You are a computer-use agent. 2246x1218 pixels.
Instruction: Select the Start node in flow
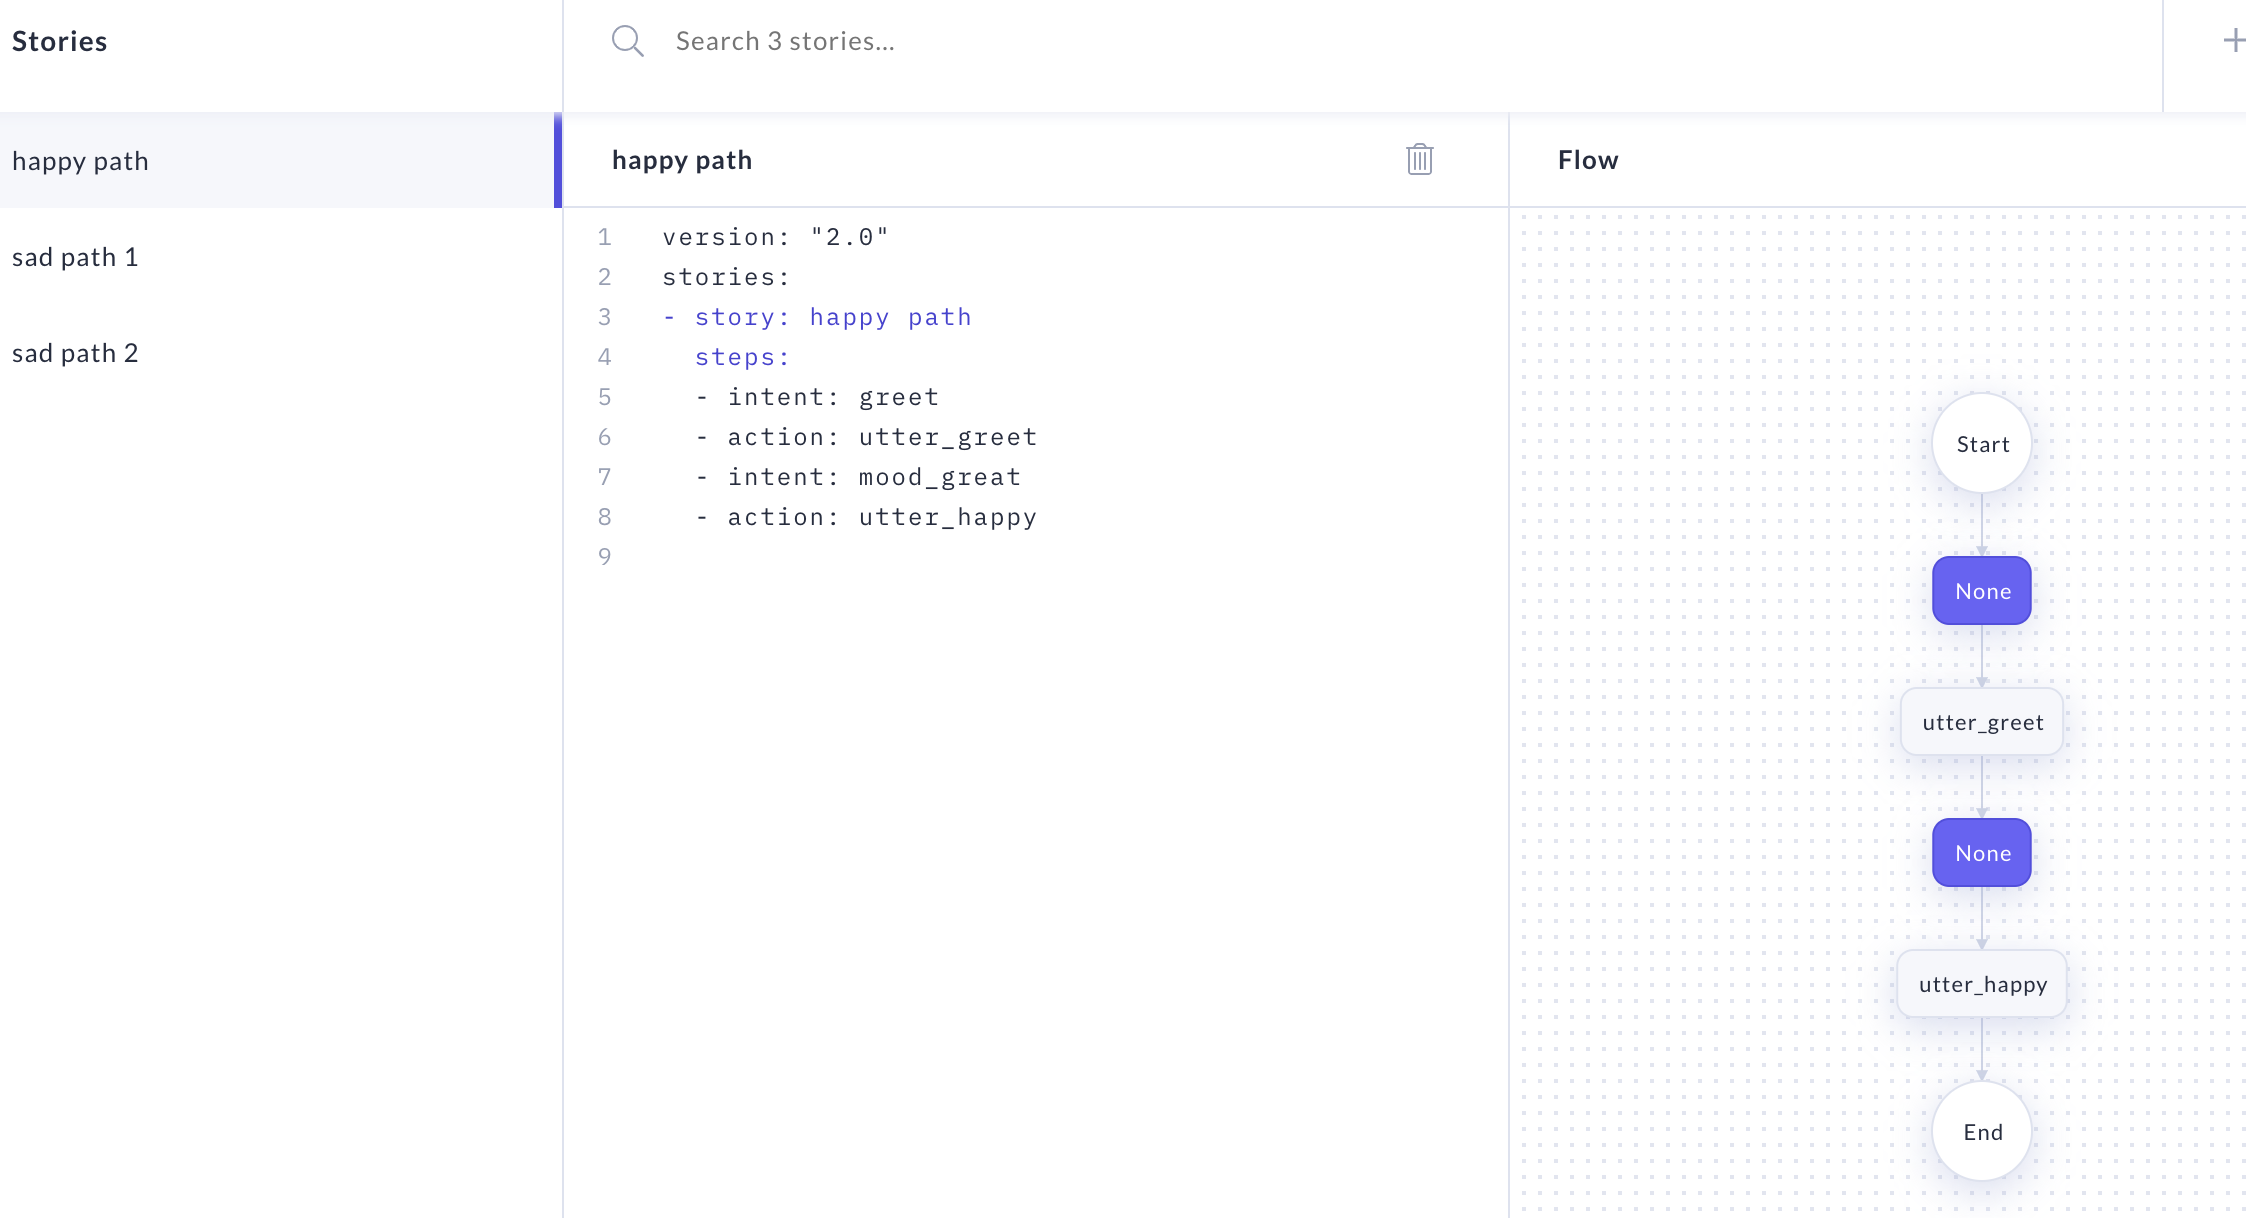tap(1981, 444)
